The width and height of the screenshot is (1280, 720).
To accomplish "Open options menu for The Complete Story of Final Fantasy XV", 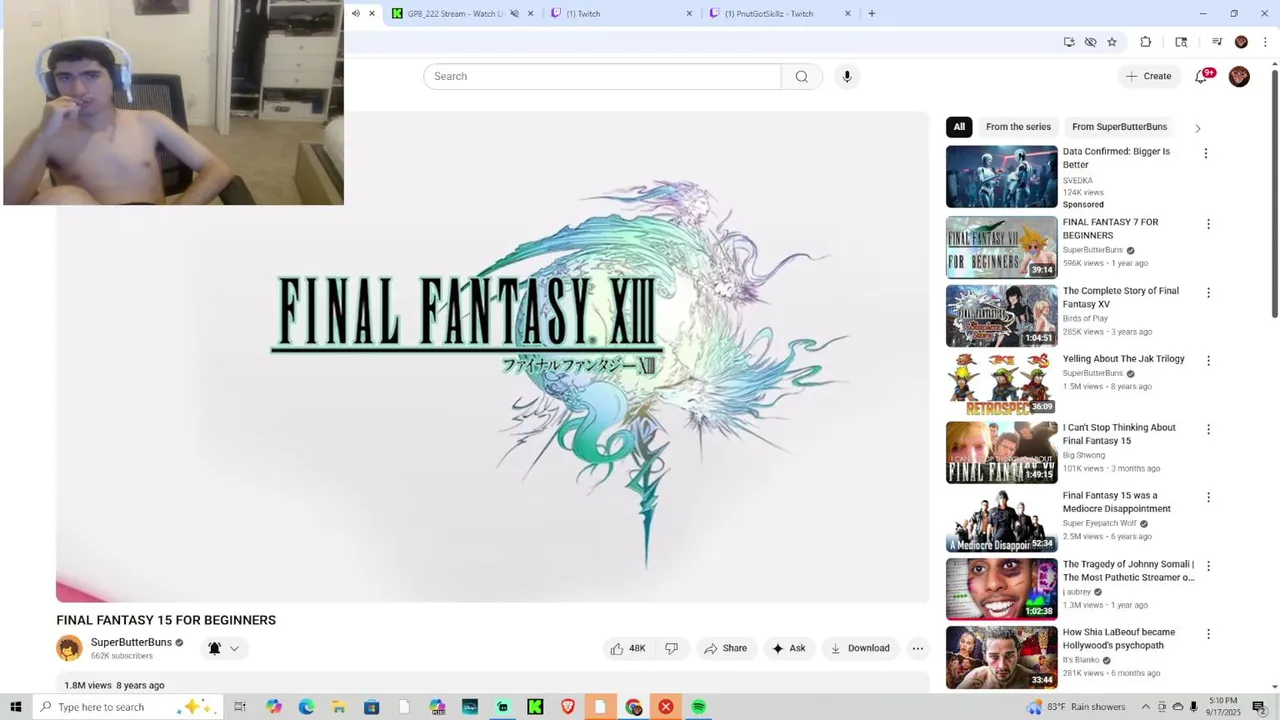I will (x=1208, y=293).
